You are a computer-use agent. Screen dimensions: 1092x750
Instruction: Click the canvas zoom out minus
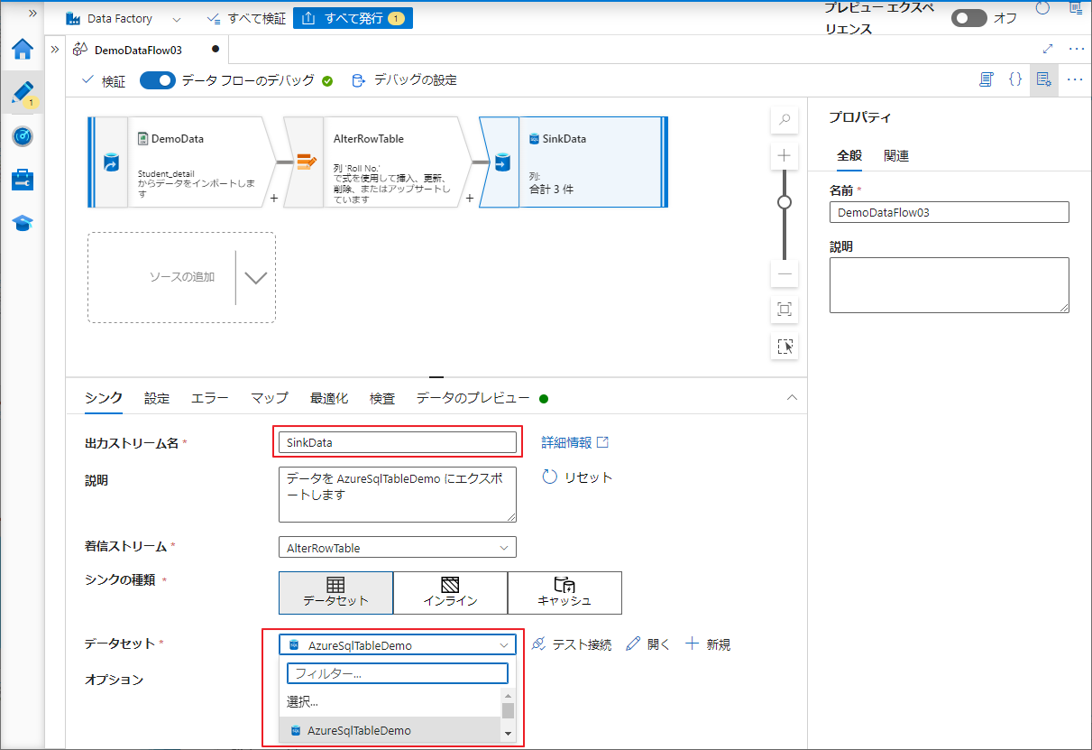pyautogui.click(x=784, y=274)
